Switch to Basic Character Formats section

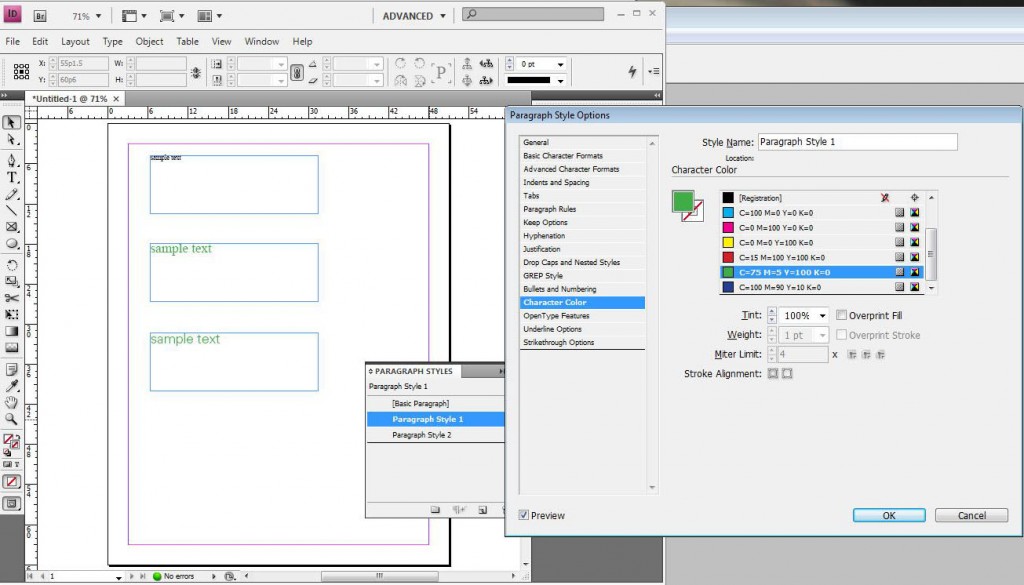pos(563,155)
